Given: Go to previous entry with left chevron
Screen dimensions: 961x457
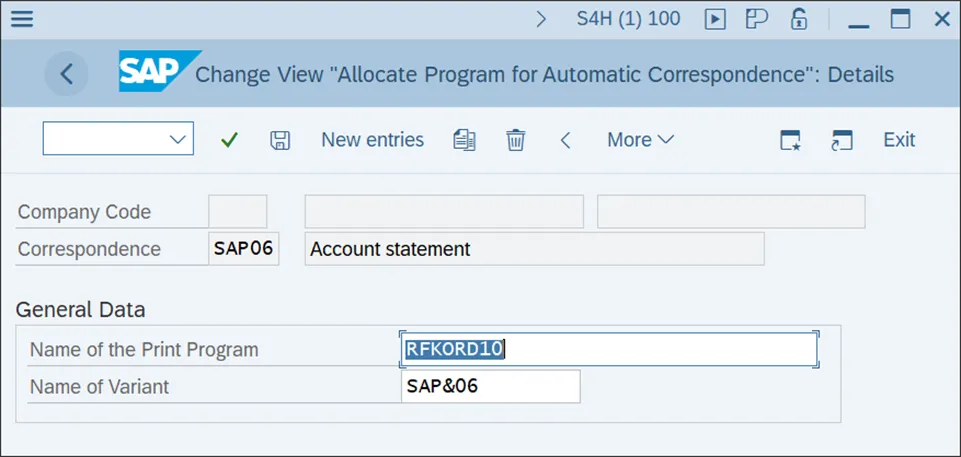Looking at the screenshot, I should [565, 140].
